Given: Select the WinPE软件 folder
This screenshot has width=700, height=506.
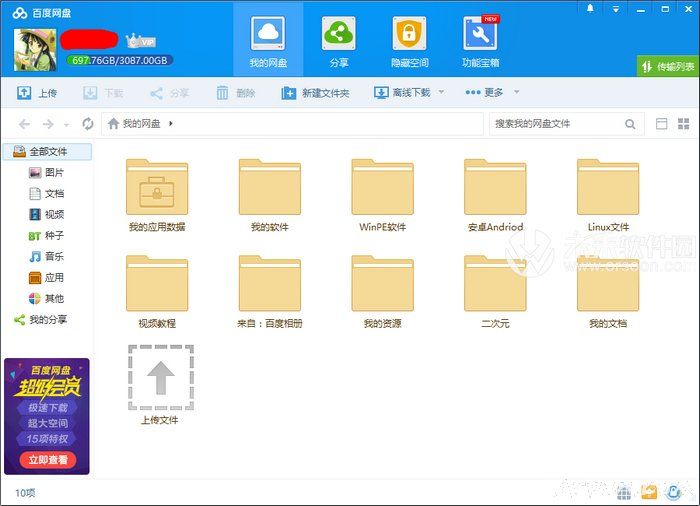Looking at the screenshot, I should coord(383,195).
